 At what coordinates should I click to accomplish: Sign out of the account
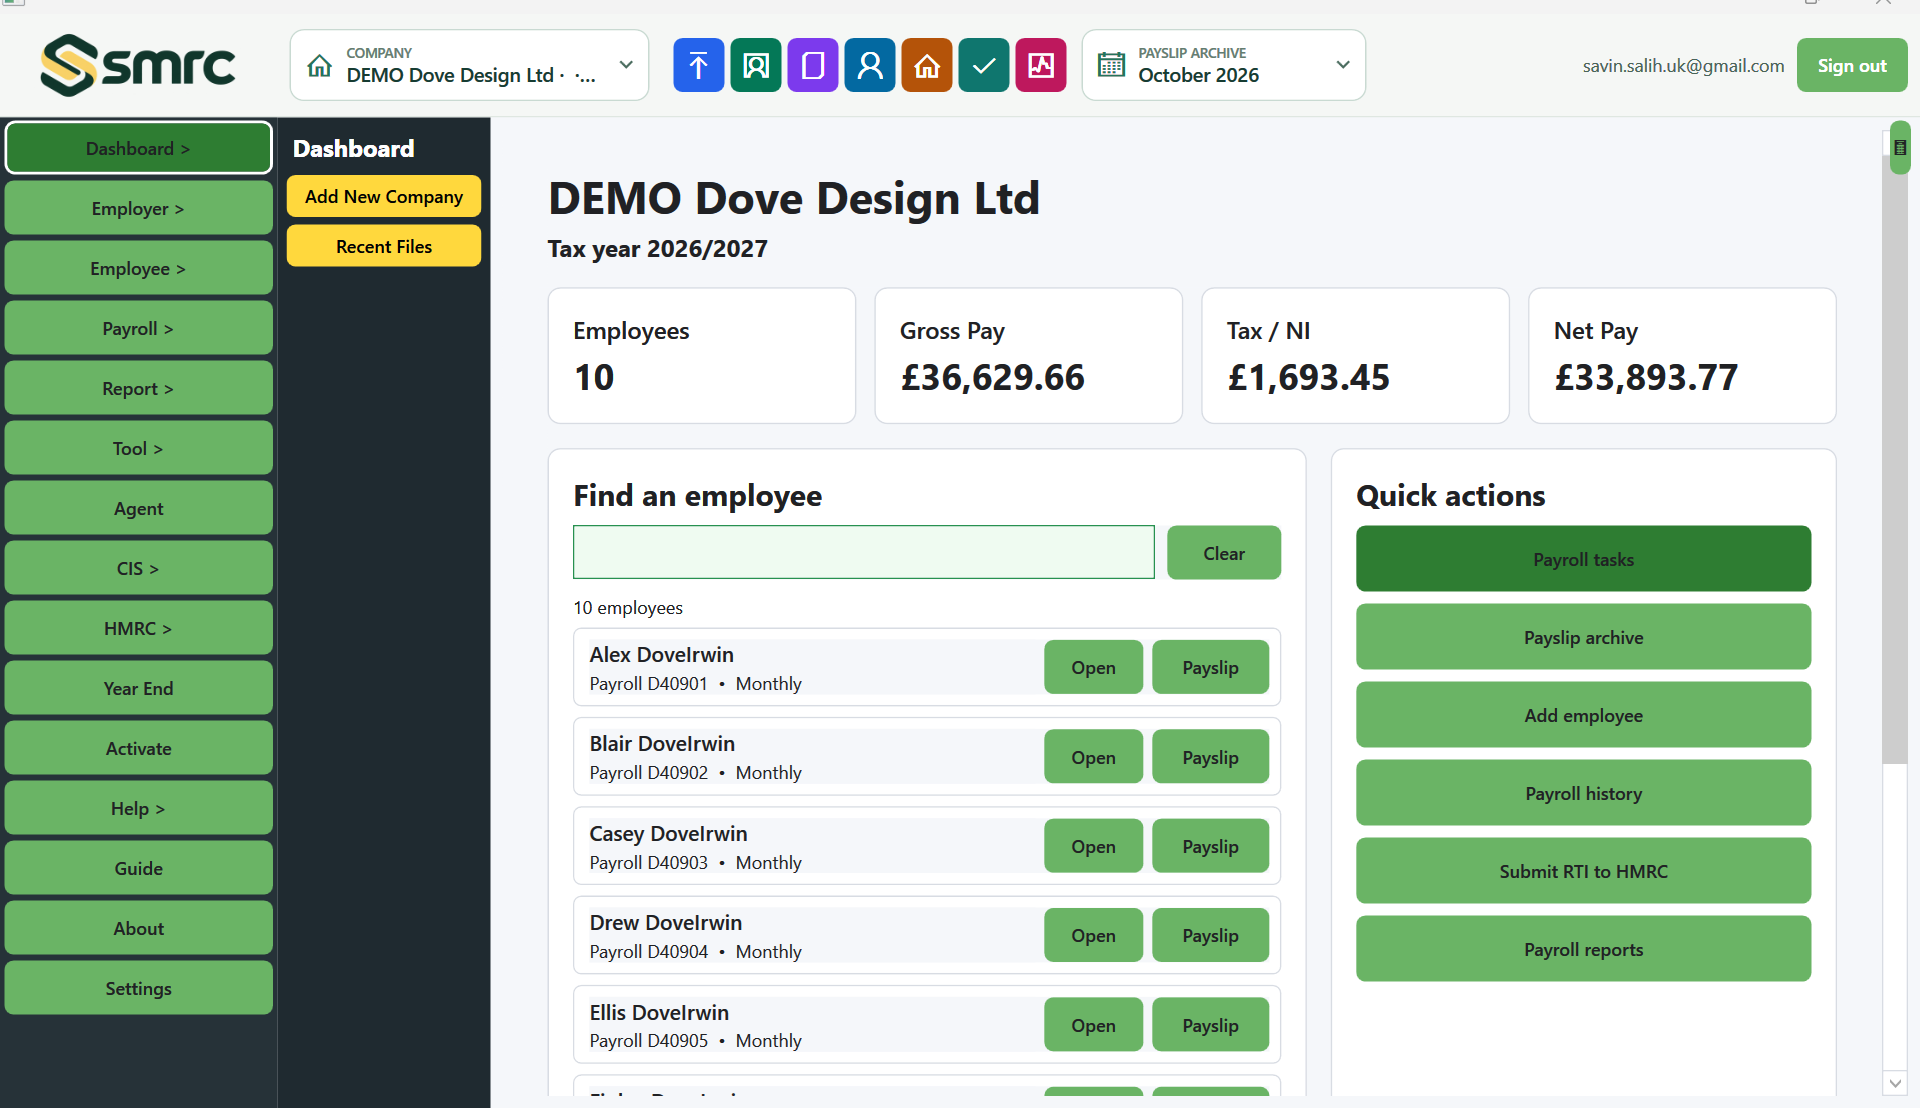(1852, 65)
